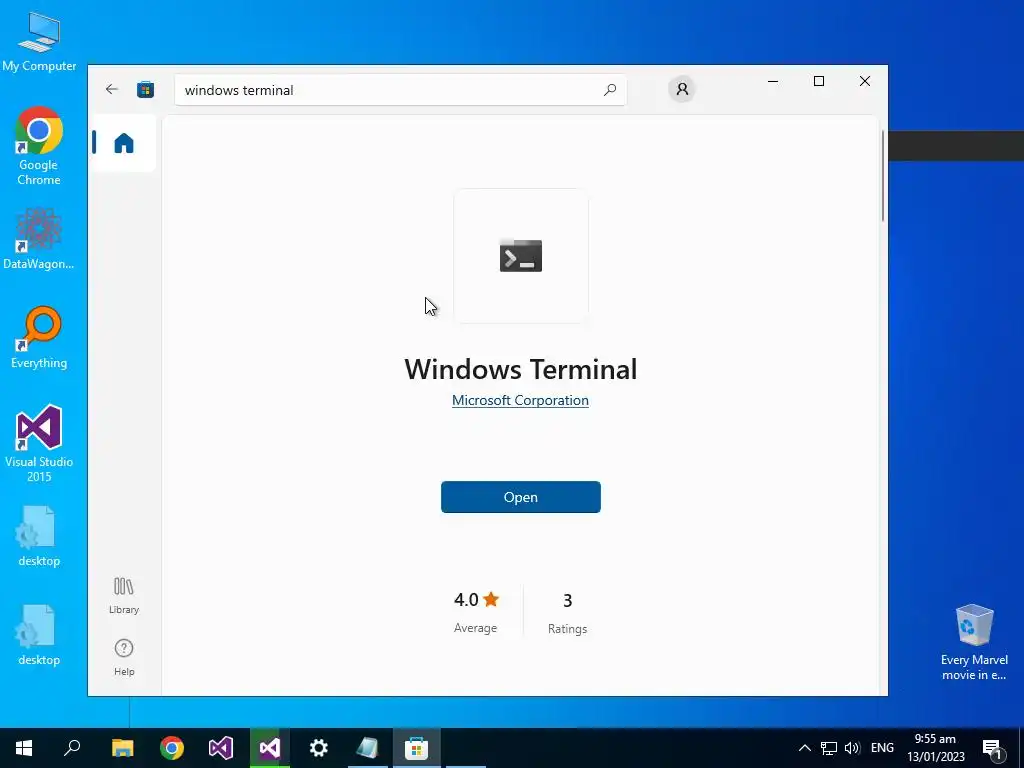
Task: Launch Chrome from the taskbar
Action: tap(172, 748)
